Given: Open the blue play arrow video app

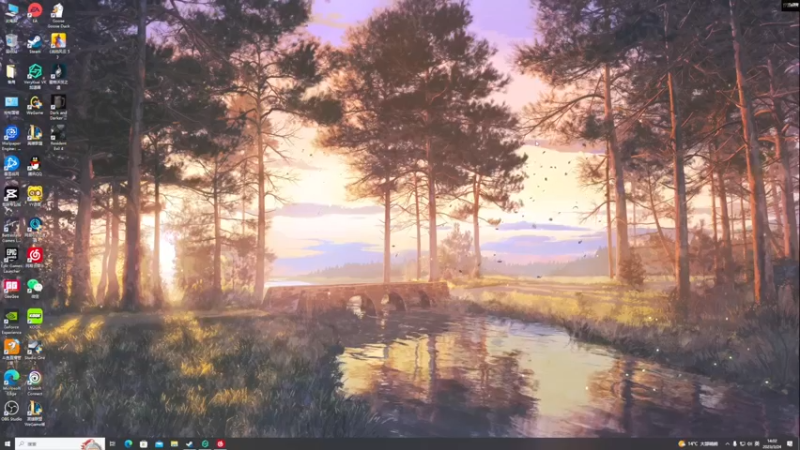Looking at the screenshot, I should point(11,166).
